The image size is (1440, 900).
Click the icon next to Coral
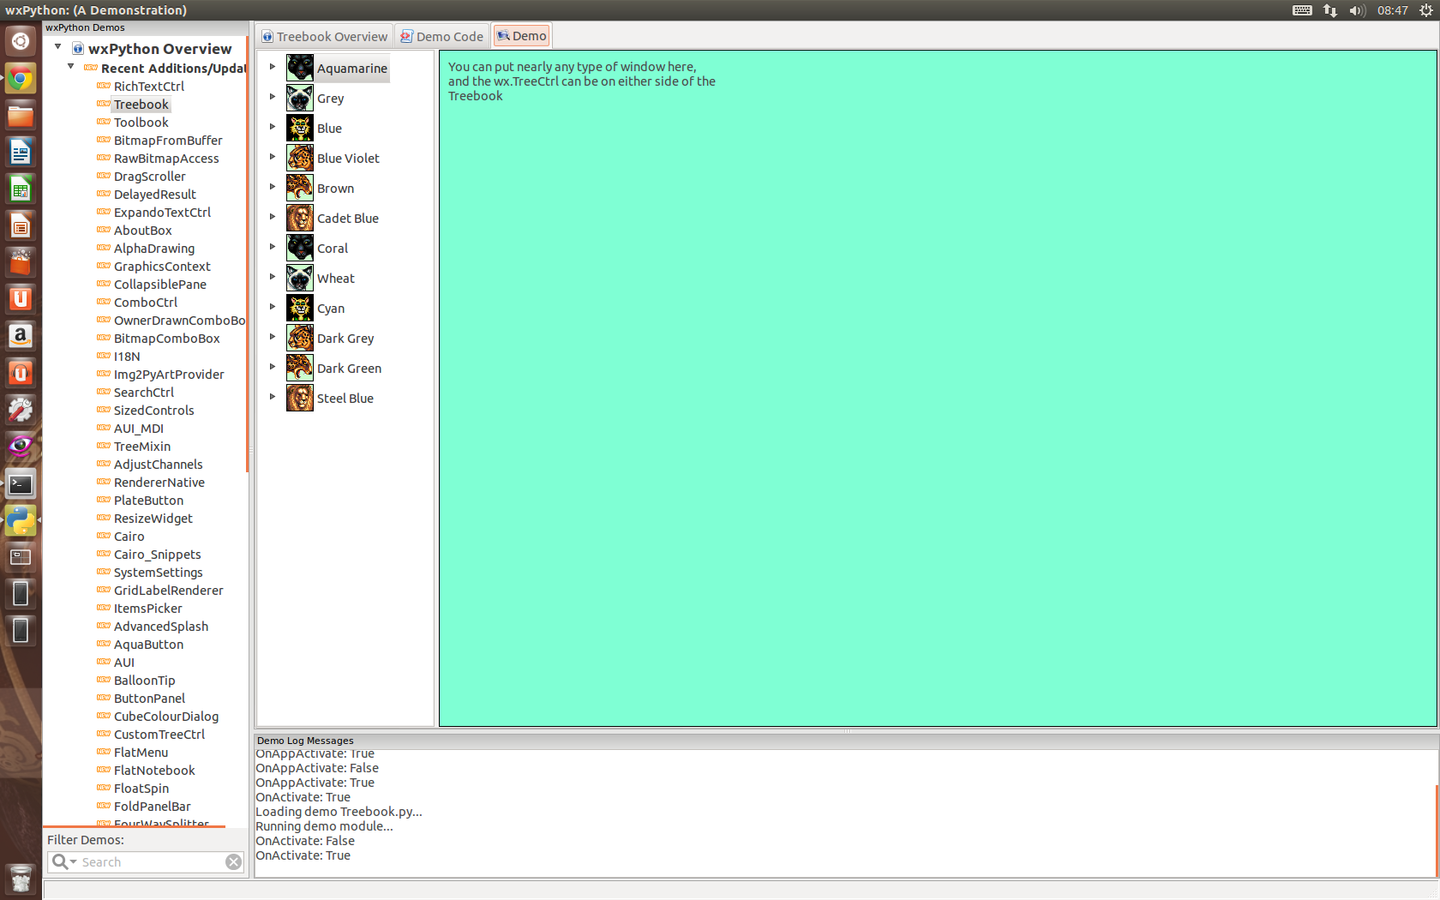(300, 248)
